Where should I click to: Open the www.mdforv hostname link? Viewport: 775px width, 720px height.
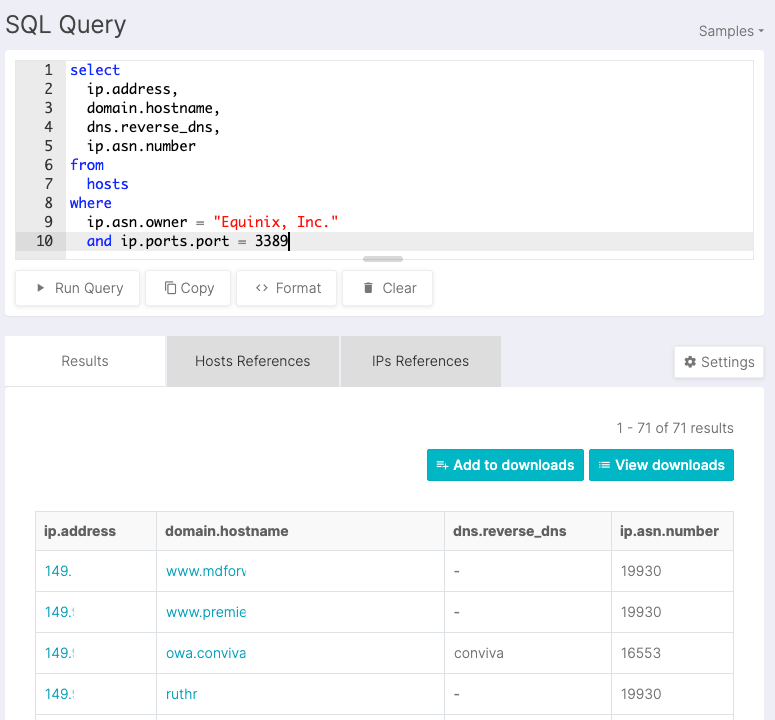206,571
